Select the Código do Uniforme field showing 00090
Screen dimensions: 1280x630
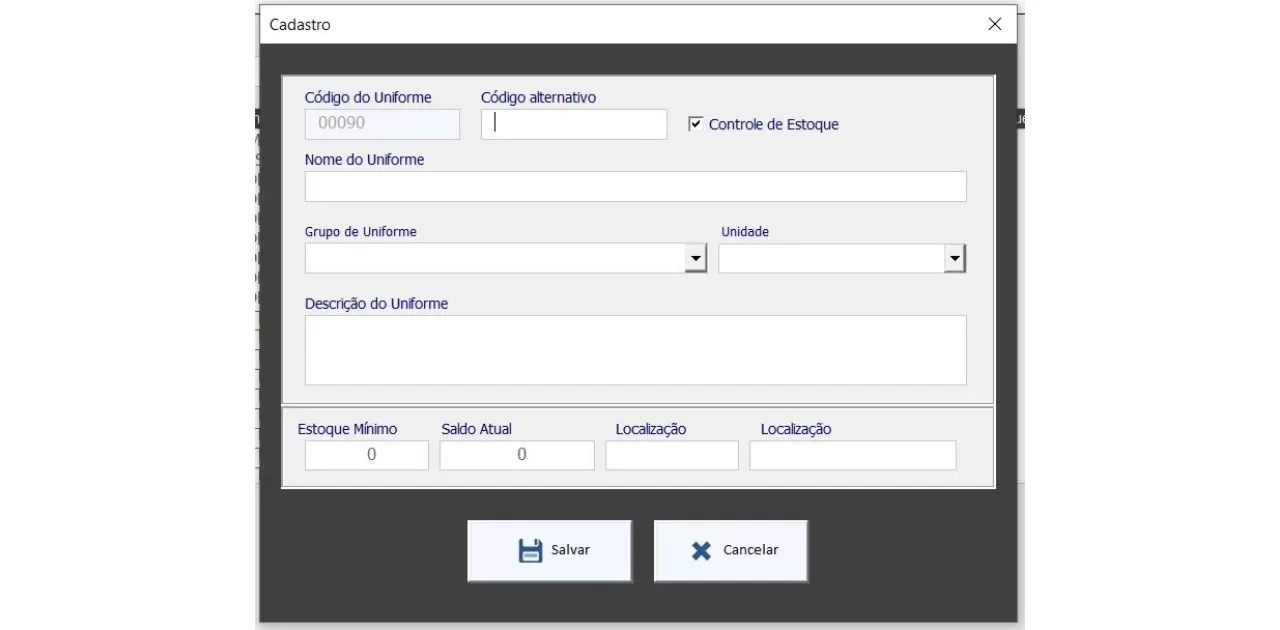pyautogui.click(x=382, y=124)
